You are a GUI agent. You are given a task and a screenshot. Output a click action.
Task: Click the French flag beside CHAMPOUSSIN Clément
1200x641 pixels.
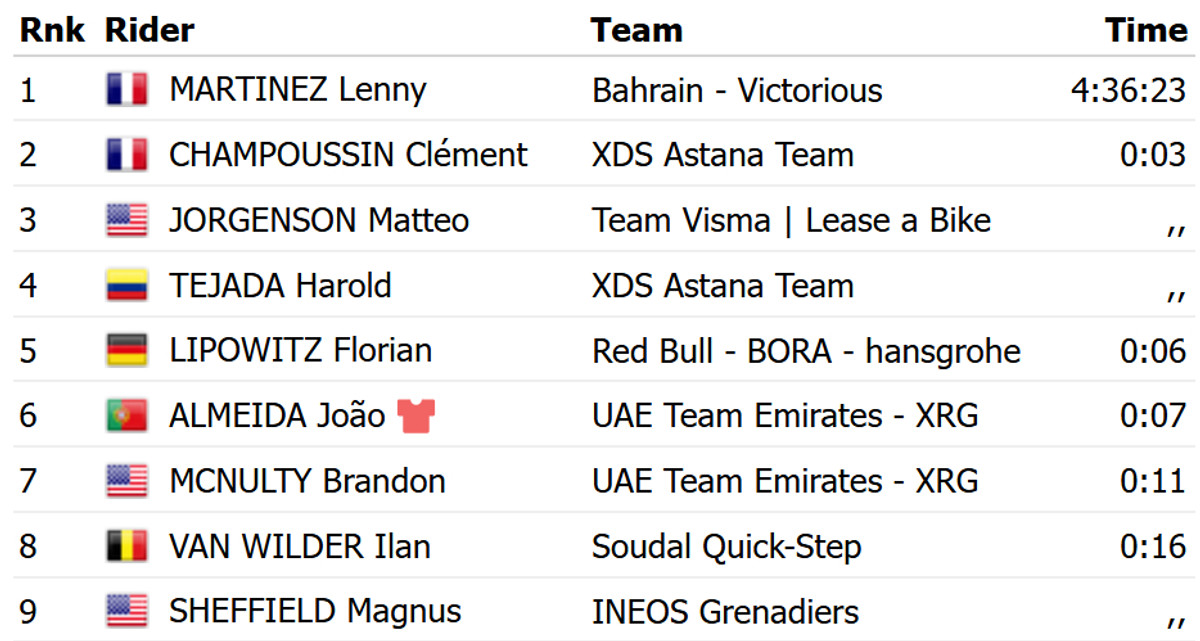pos(126,155)
